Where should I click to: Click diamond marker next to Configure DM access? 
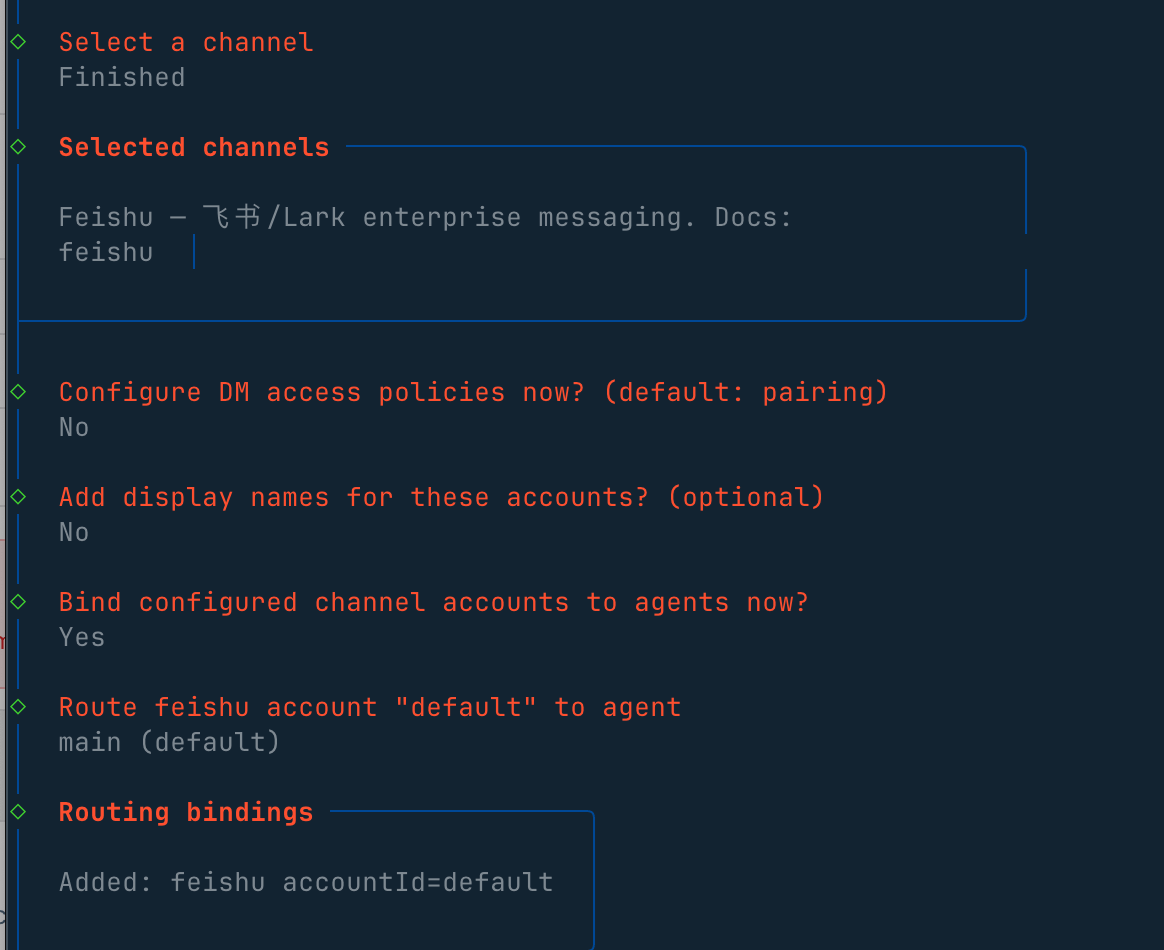[x=18, y=392]
